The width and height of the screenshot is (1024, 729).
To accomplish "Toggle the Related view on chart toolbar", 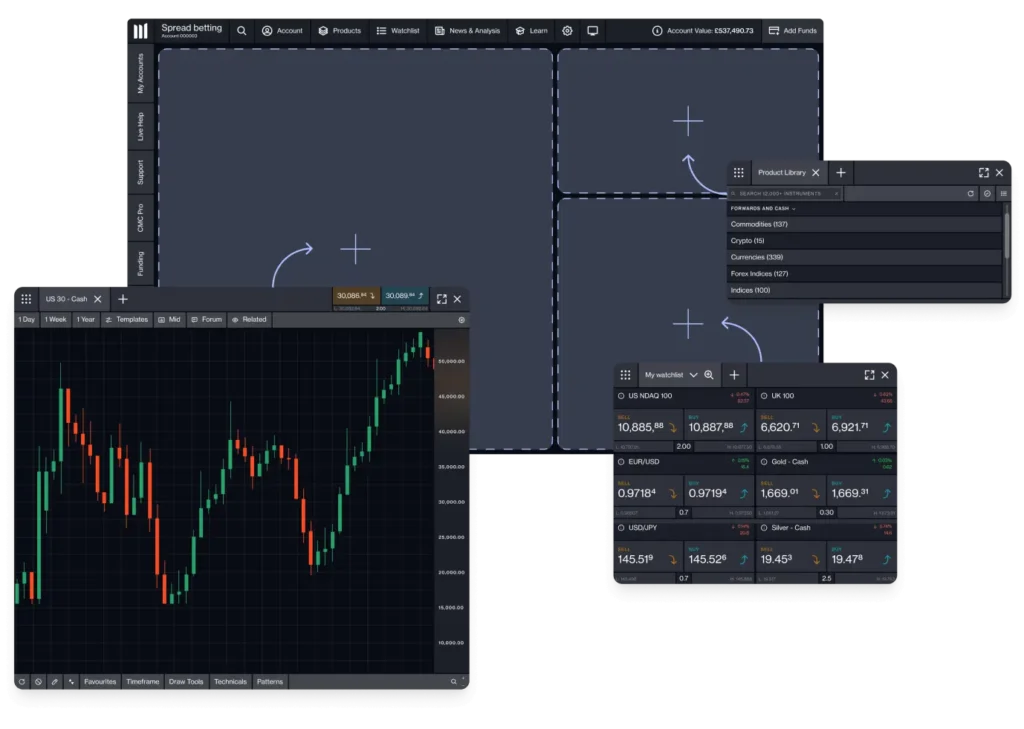I will click(249, 319).
